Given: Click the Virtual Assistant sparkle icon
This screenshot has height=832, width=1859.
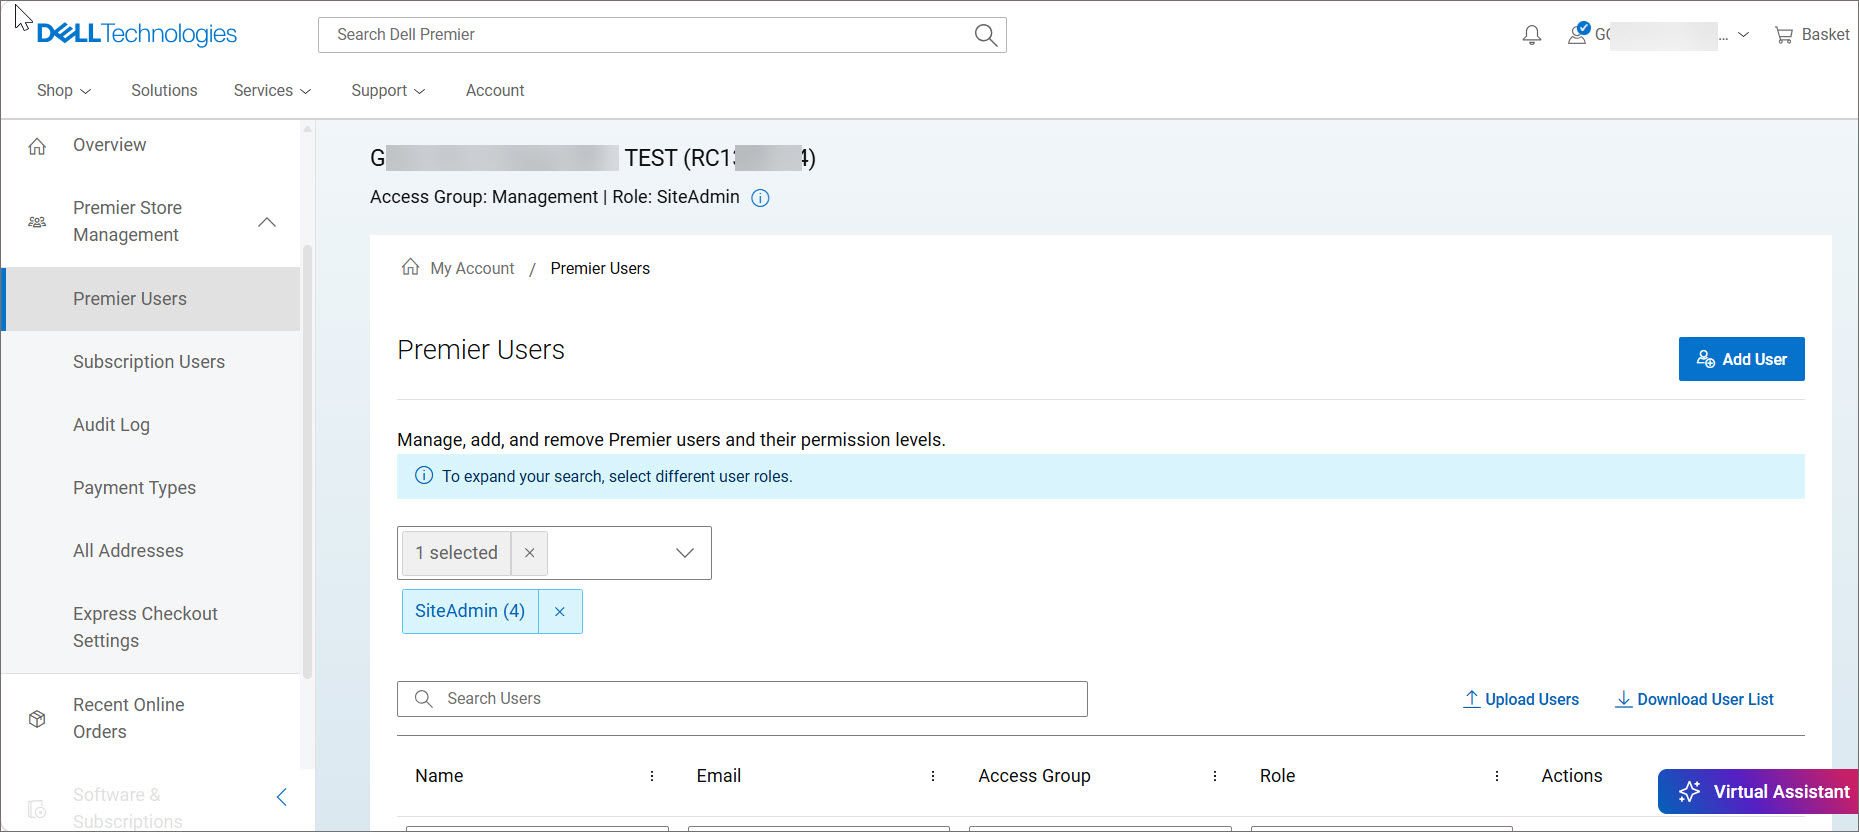Looking at the screenshot, I should point(1689,792).
